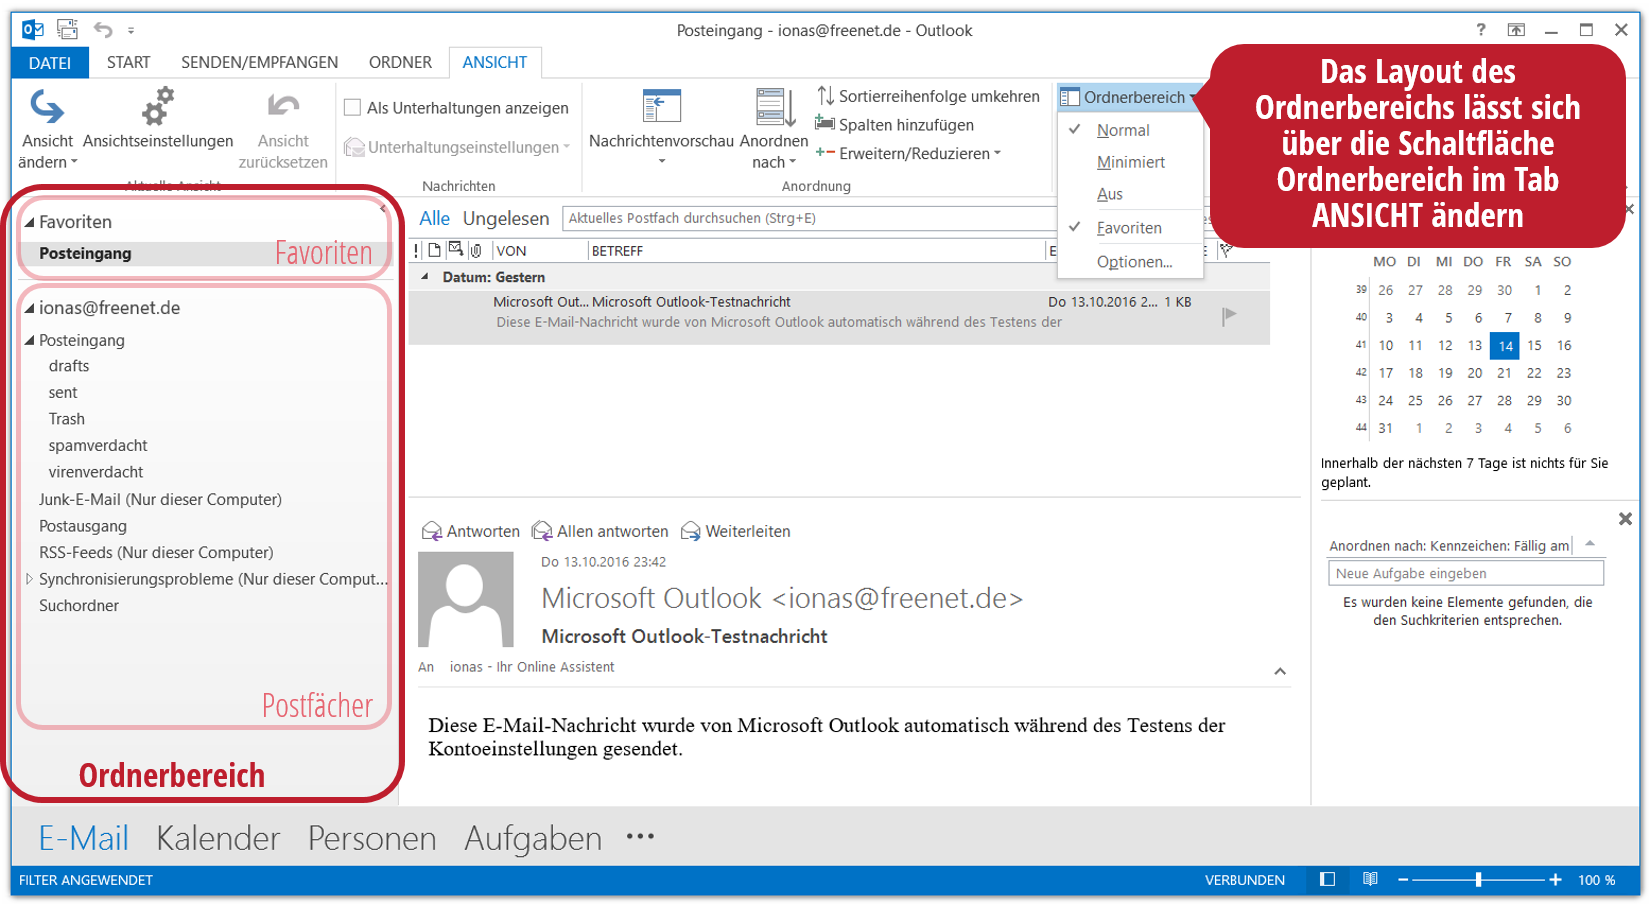Viewport: 1650px width, 905px height.
Task: Click the sender avatar picture
Action: tap(465, 599)
